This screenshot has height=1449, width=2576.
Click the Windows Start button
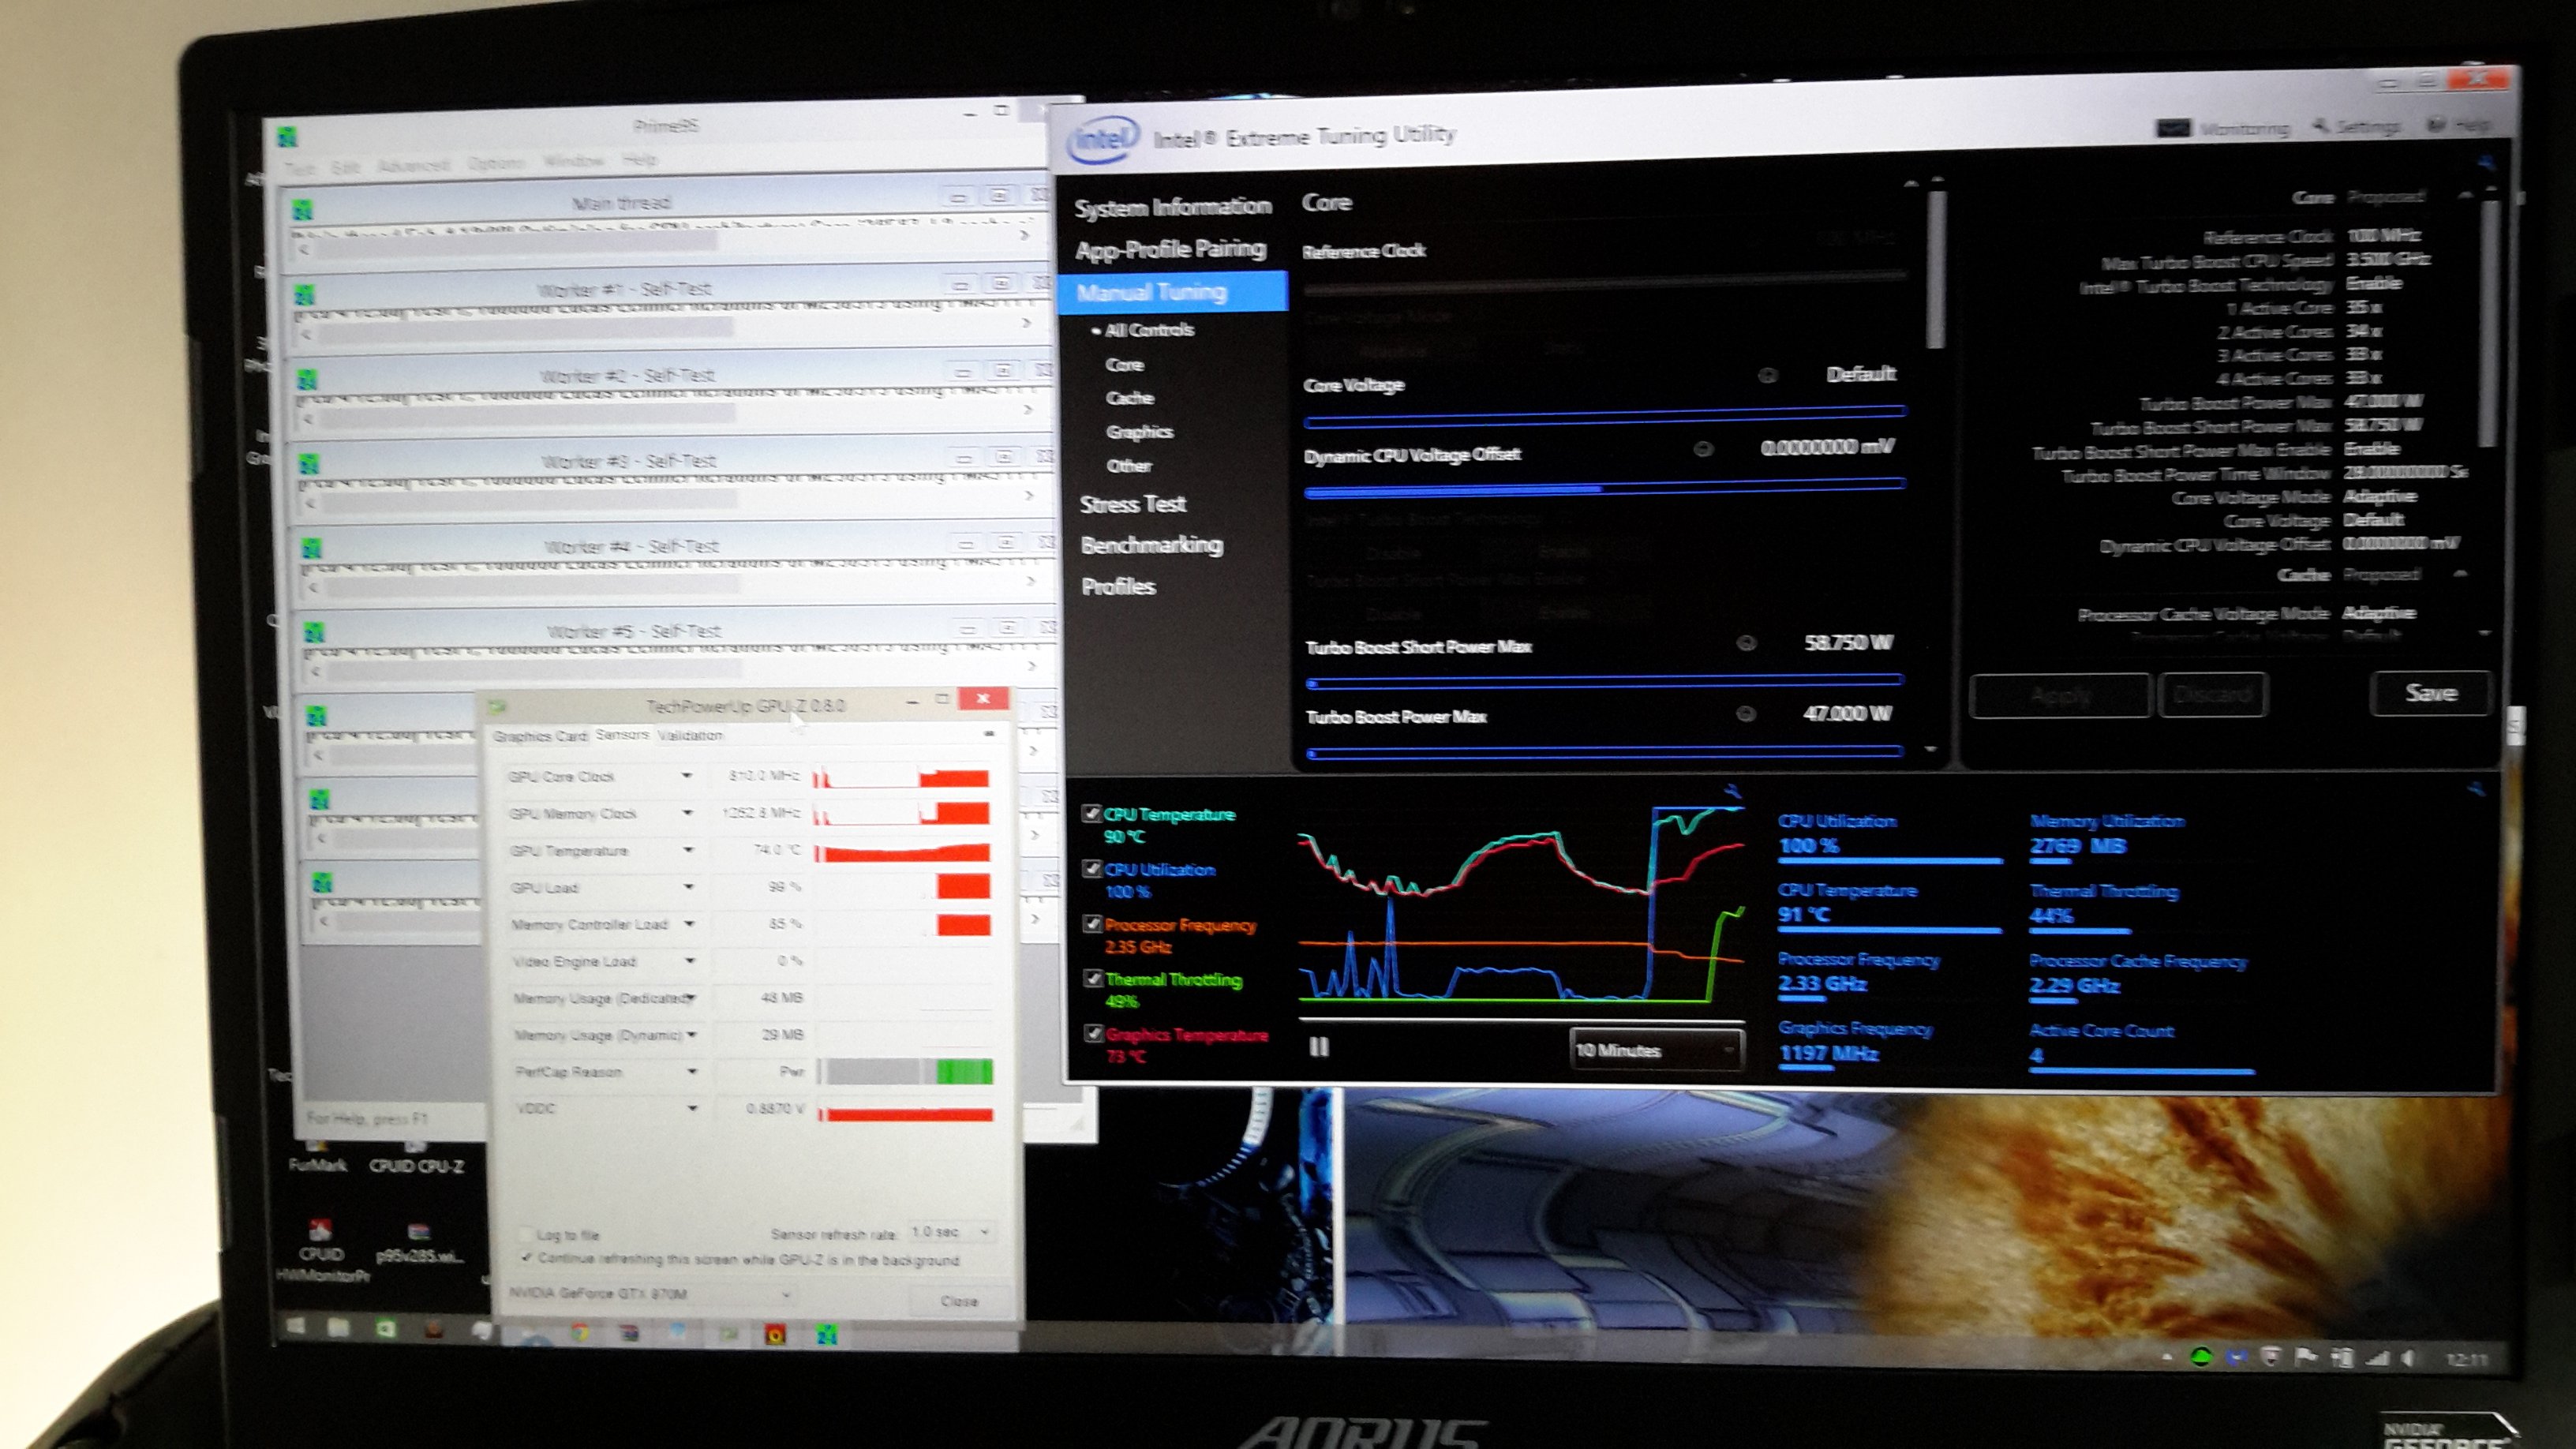click(295, 1327)
